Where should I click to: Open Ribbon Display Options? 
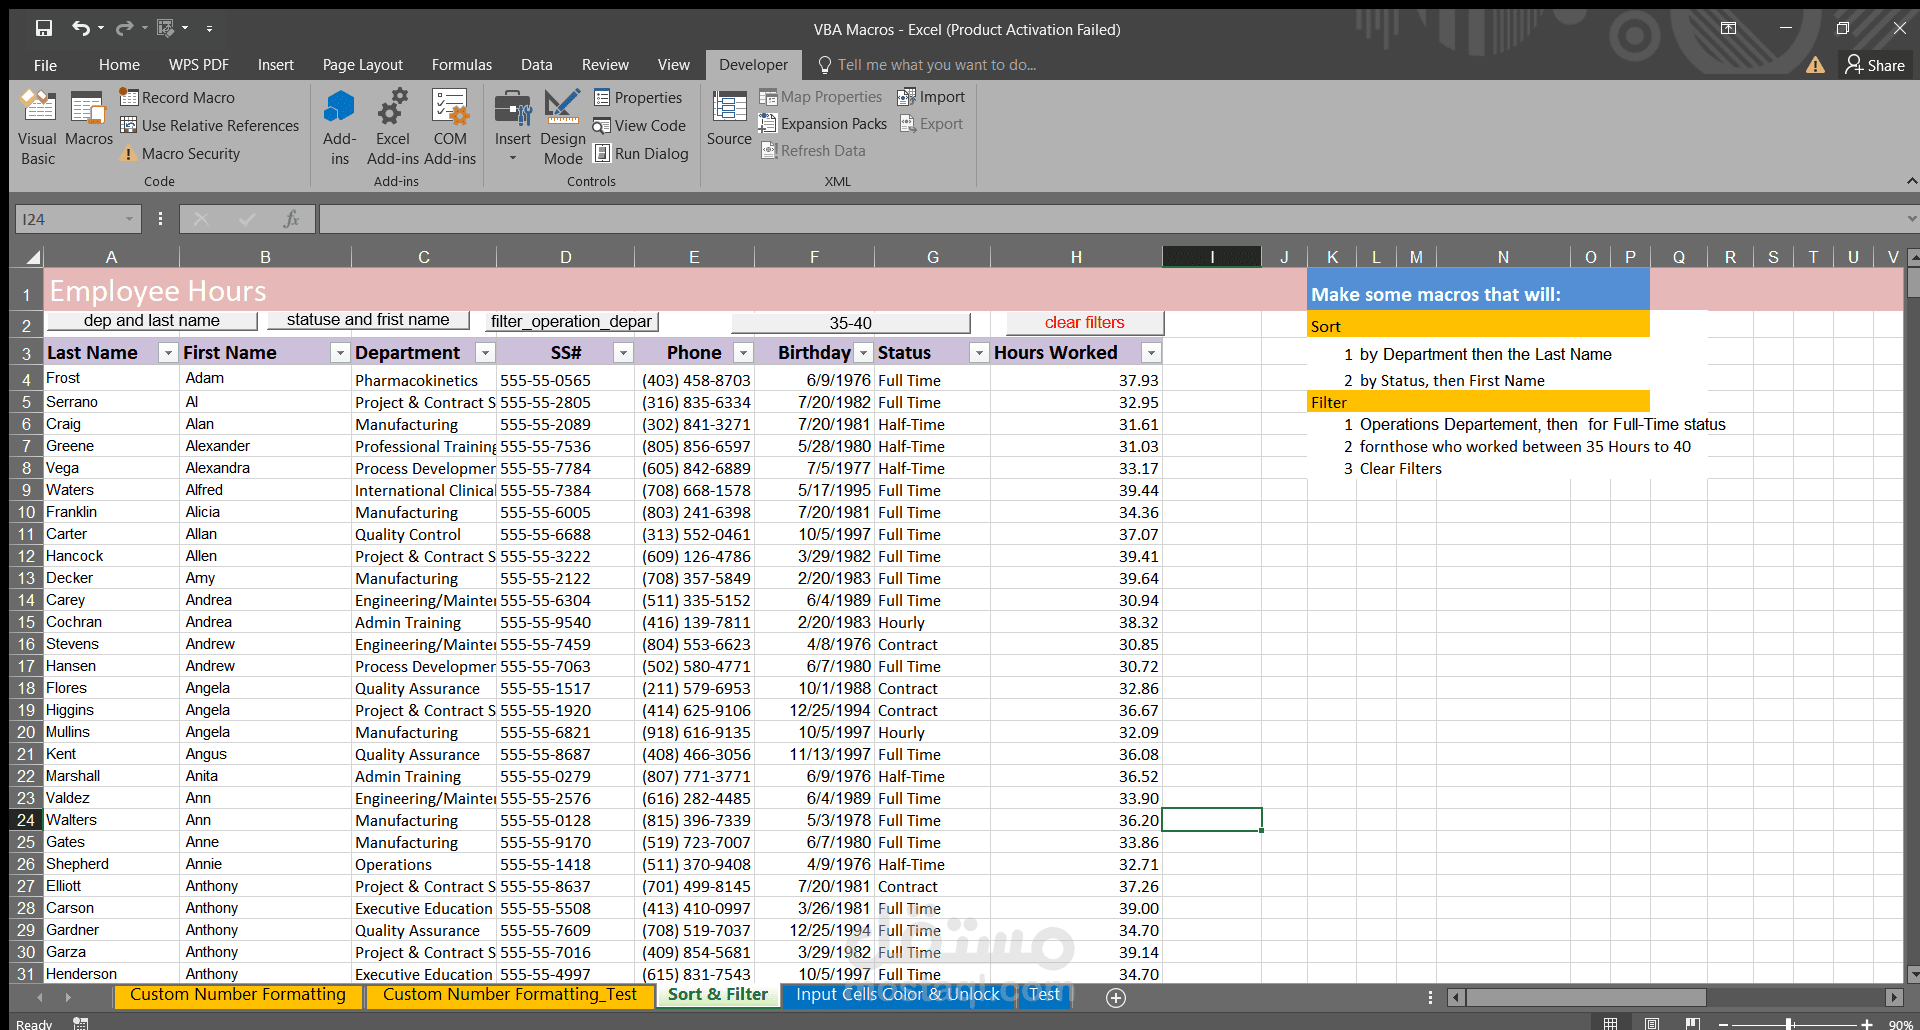(1728, 28)
